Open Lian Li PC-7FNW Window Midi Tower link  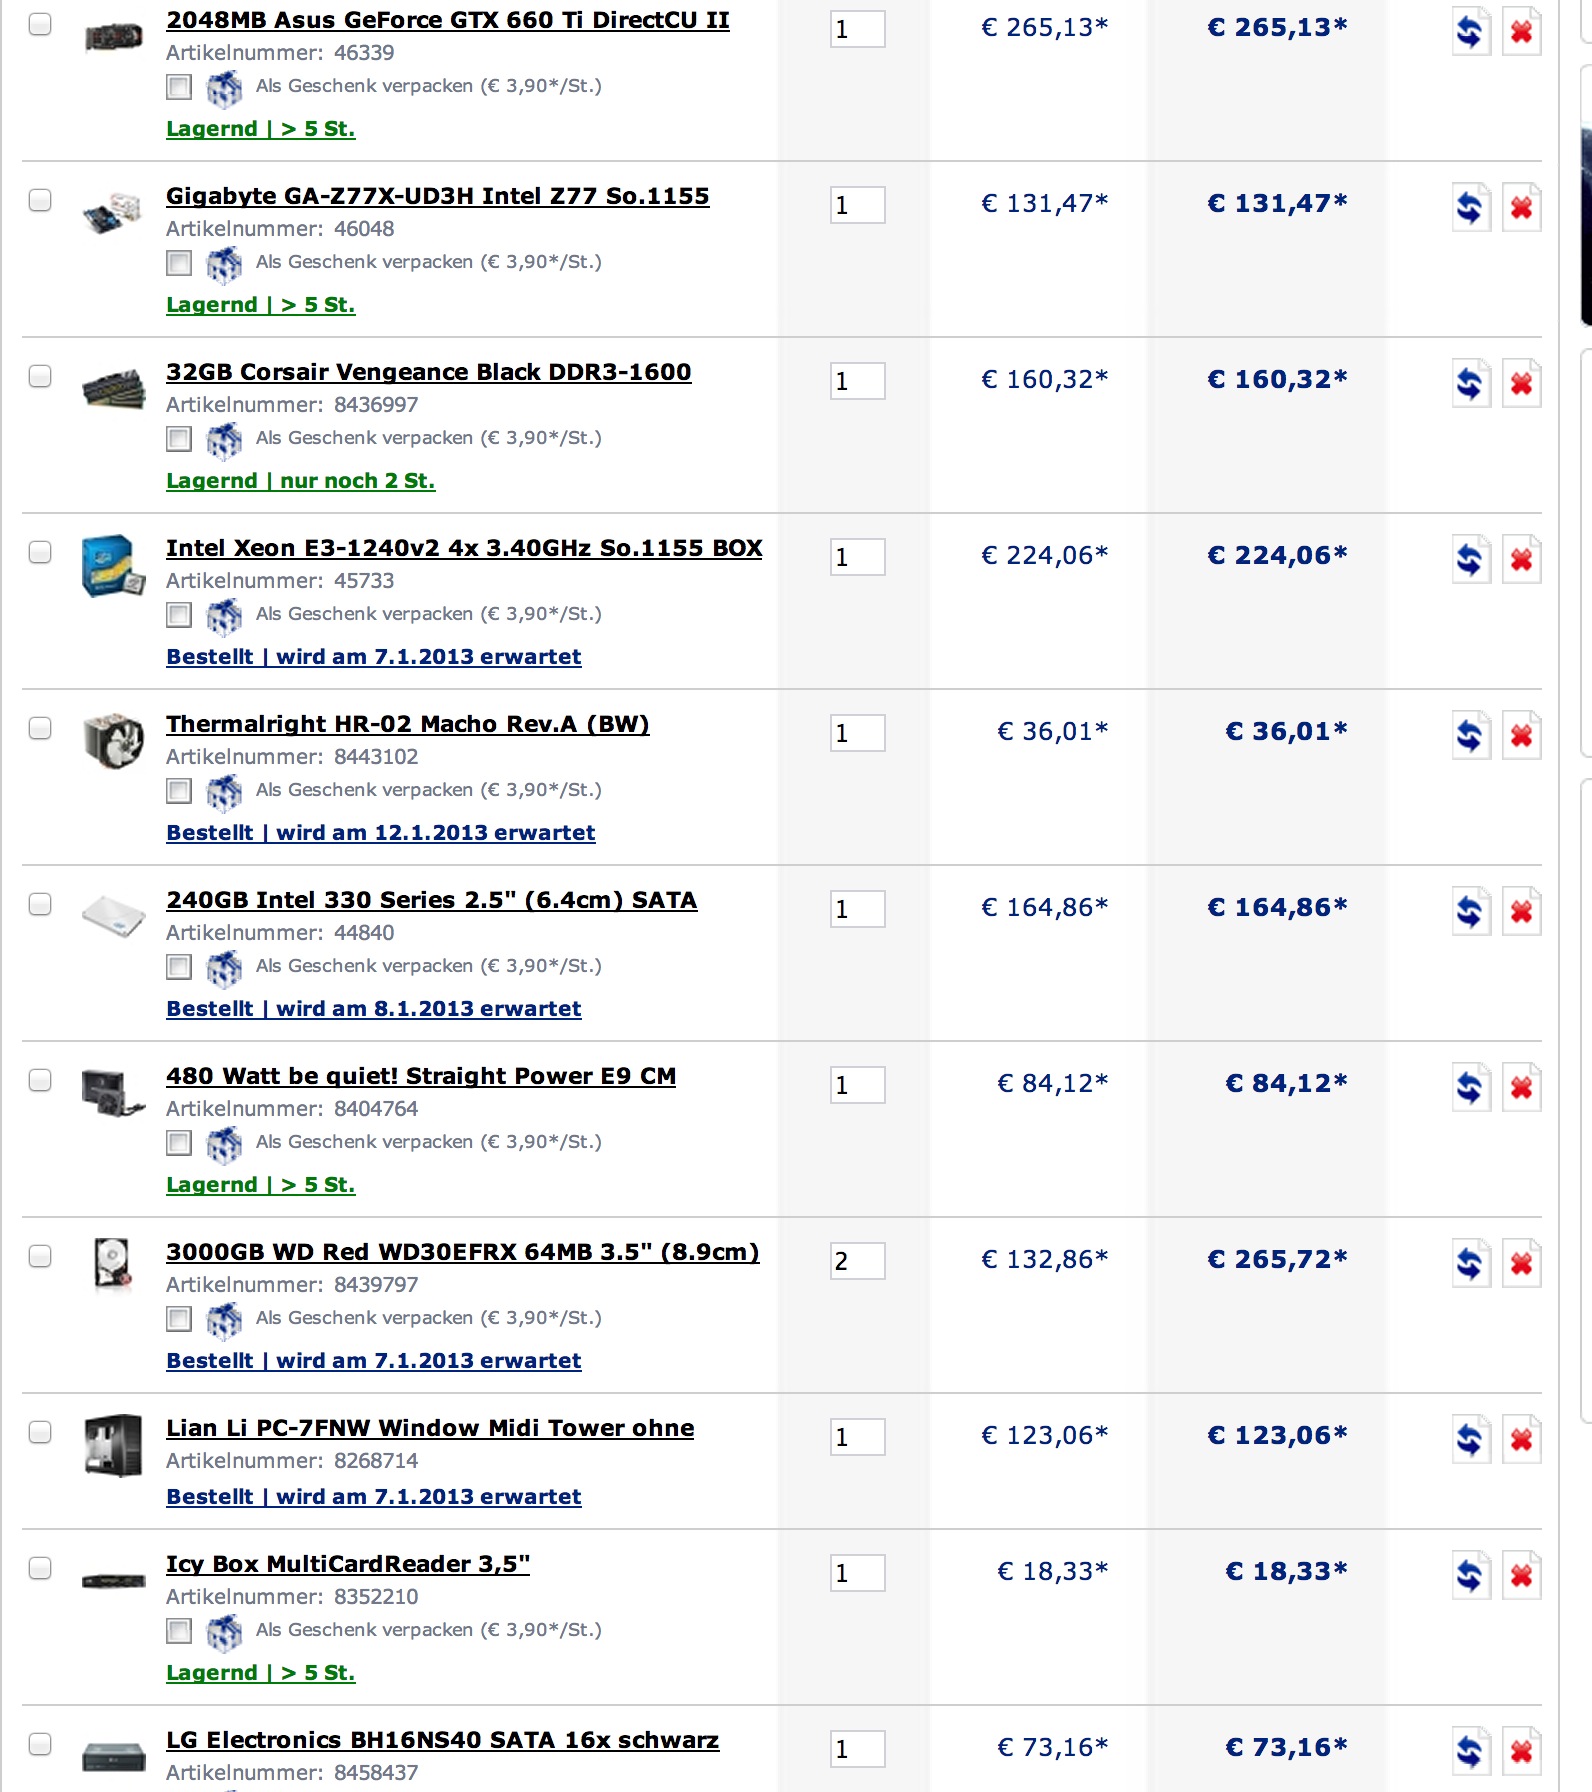point(430,1428)
